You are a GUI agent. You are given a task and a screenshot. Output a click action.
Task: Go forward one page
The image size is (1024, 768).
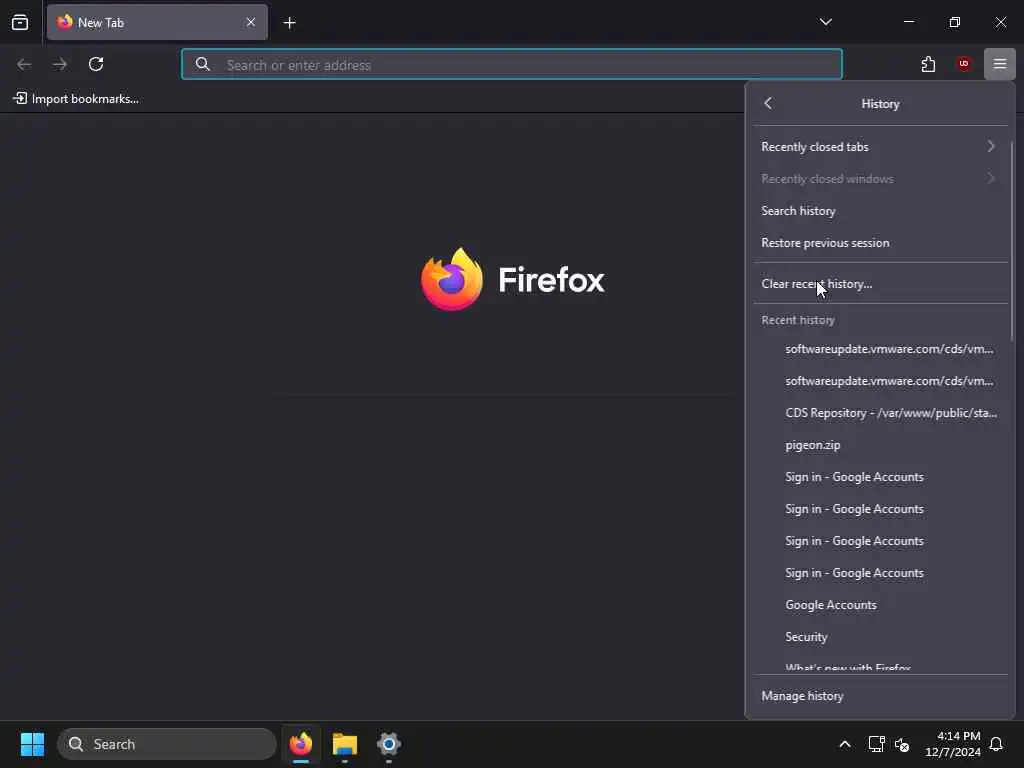pos(60,64)
